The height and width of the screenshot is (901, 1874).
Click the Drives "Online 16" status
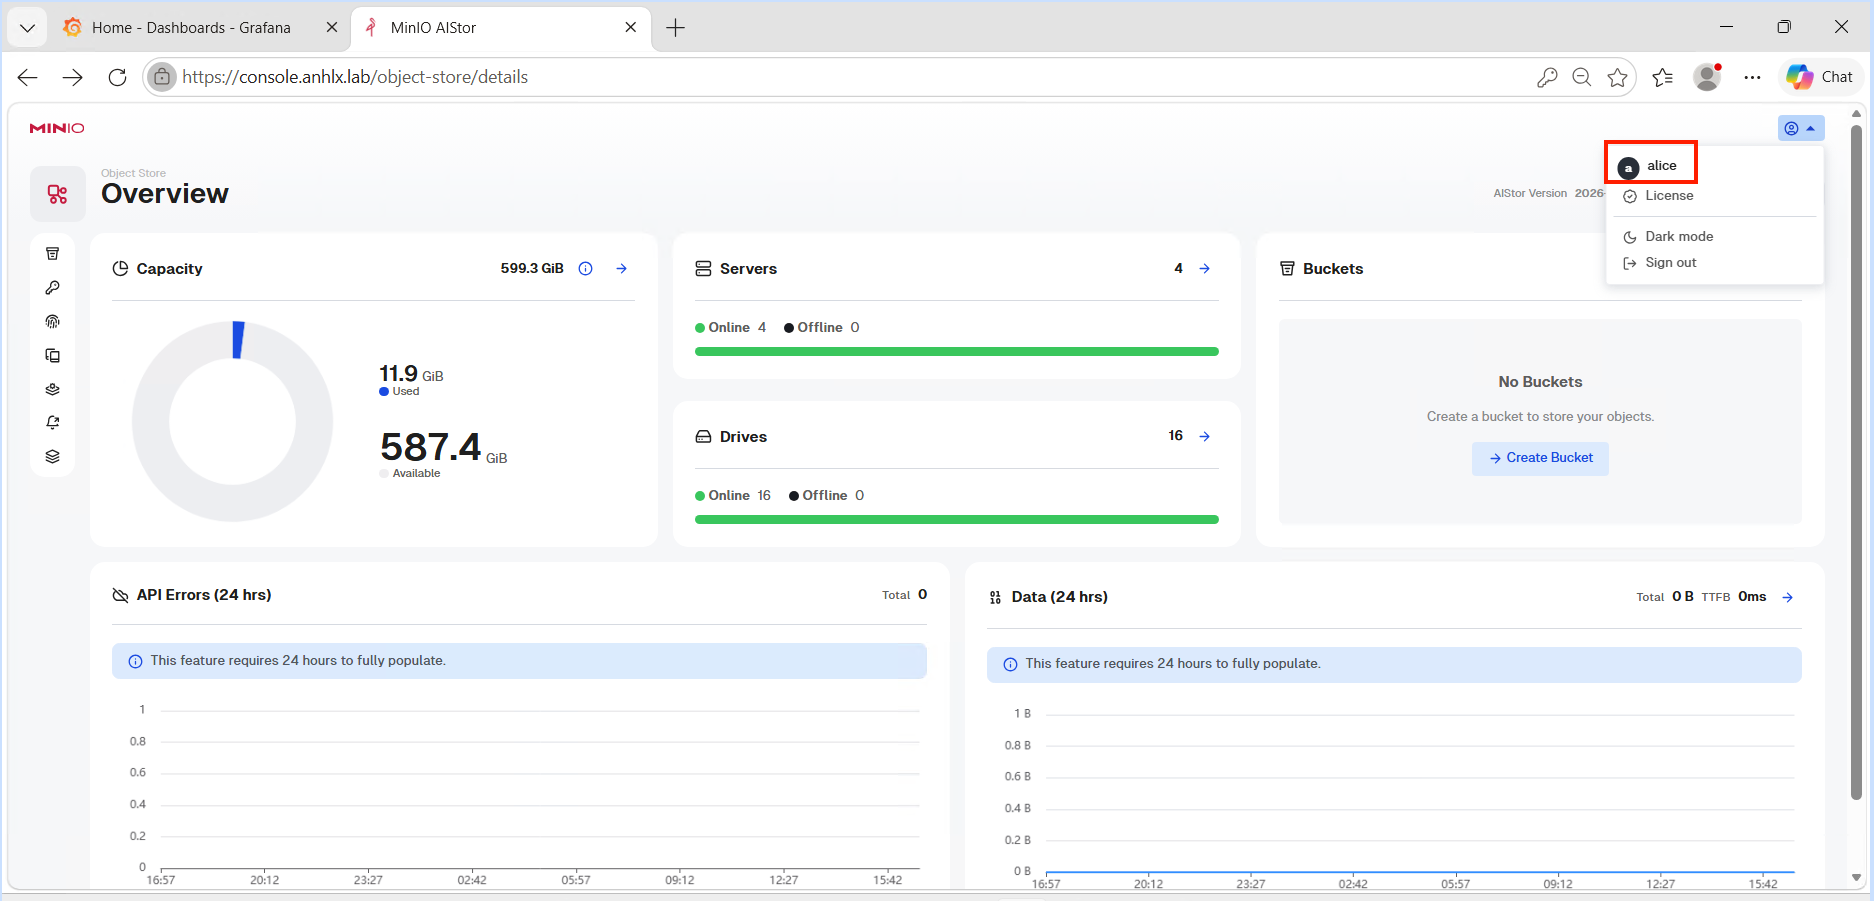click(733, 496)
